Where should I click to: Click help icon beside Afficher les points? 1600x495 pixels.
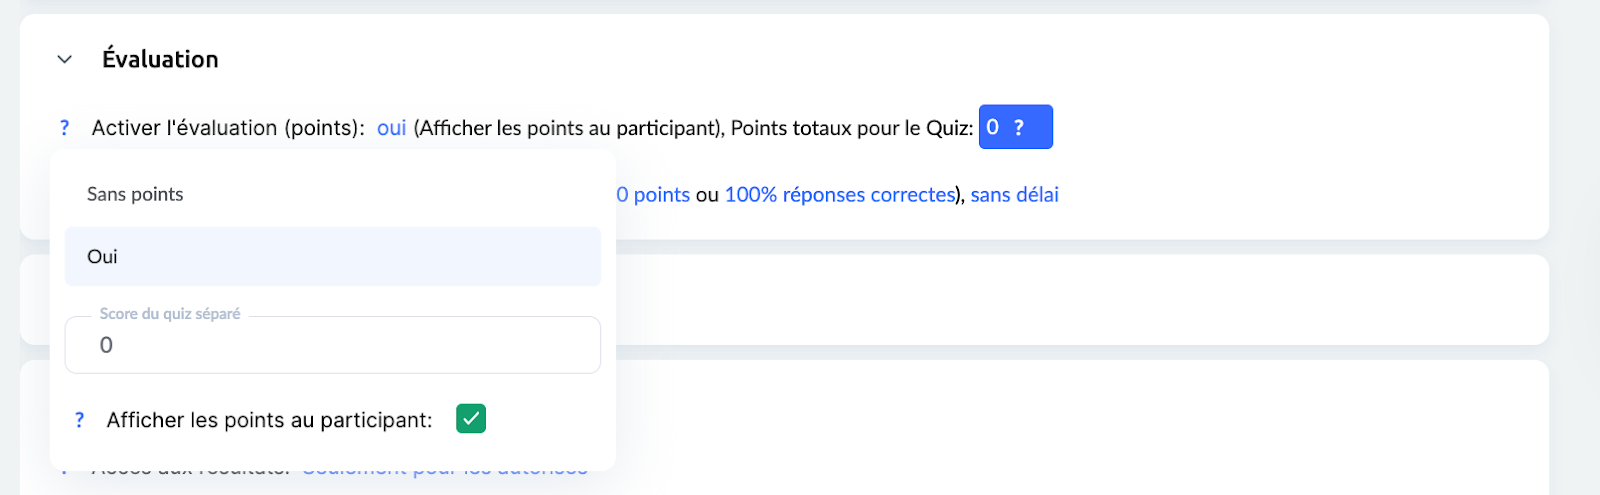tap(80, 420)
